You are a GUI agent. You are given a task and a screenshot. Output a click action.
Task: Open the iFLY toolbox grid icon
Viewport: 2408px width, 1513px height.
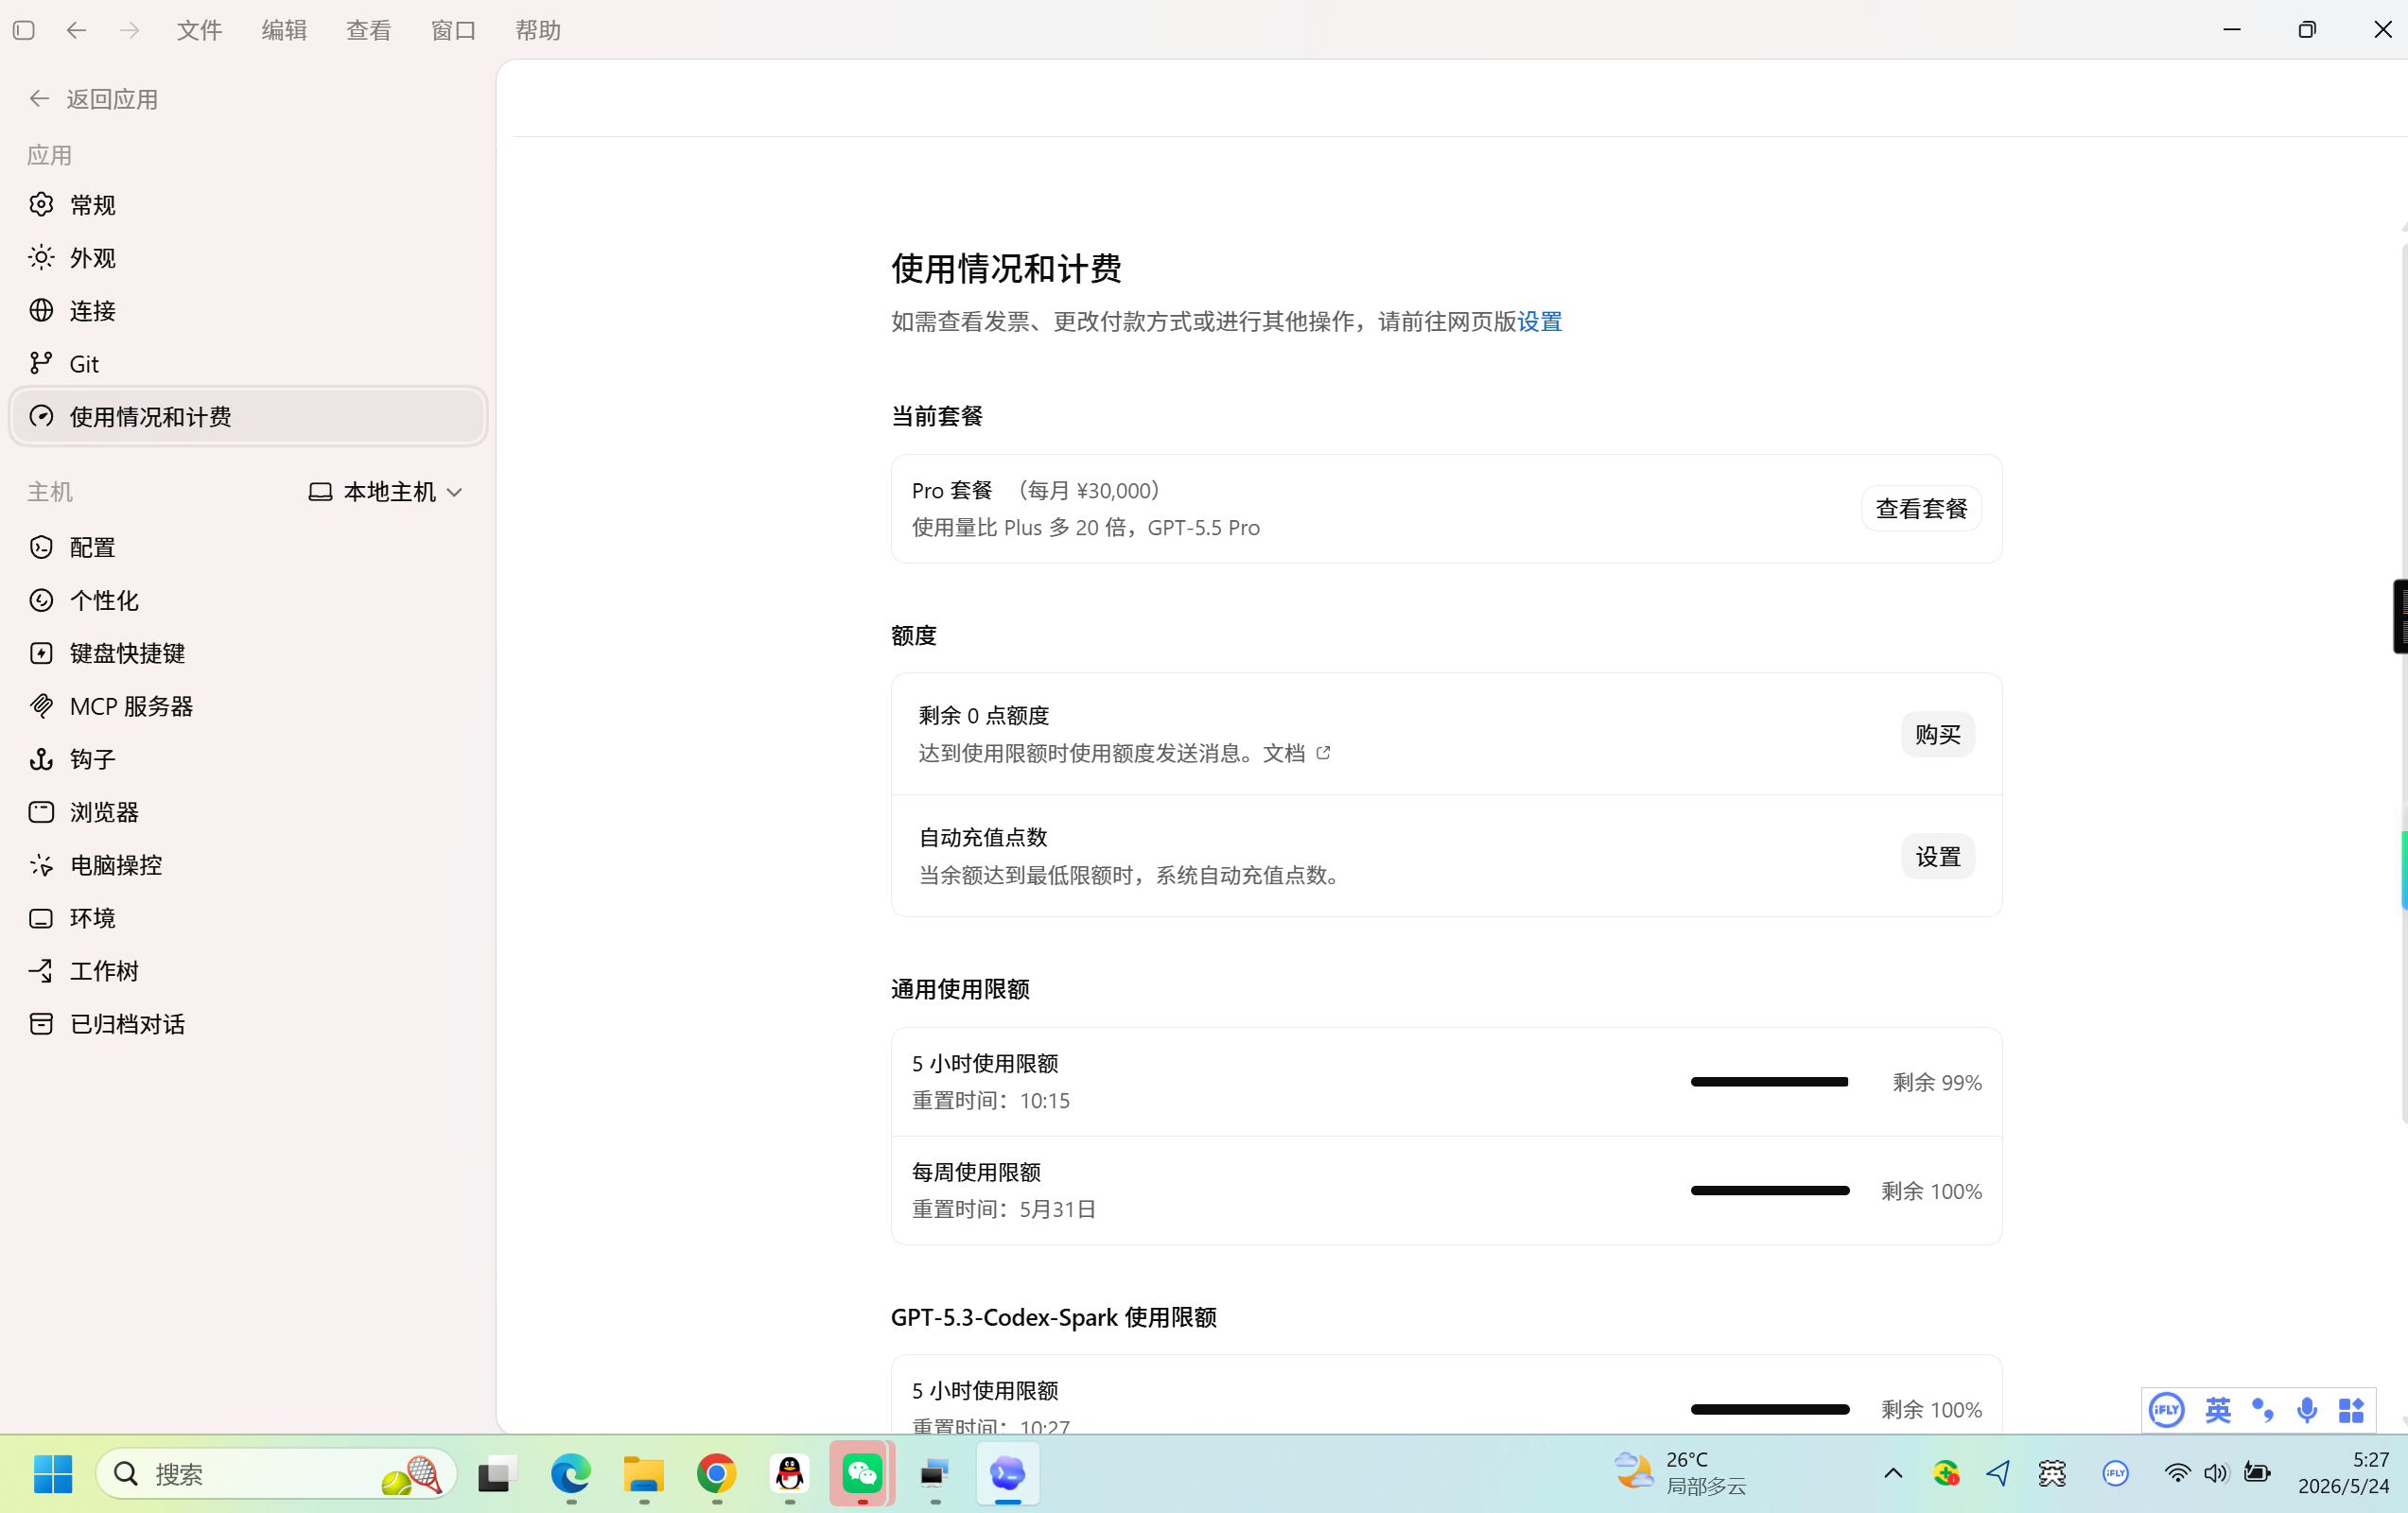(2351, 1410)
